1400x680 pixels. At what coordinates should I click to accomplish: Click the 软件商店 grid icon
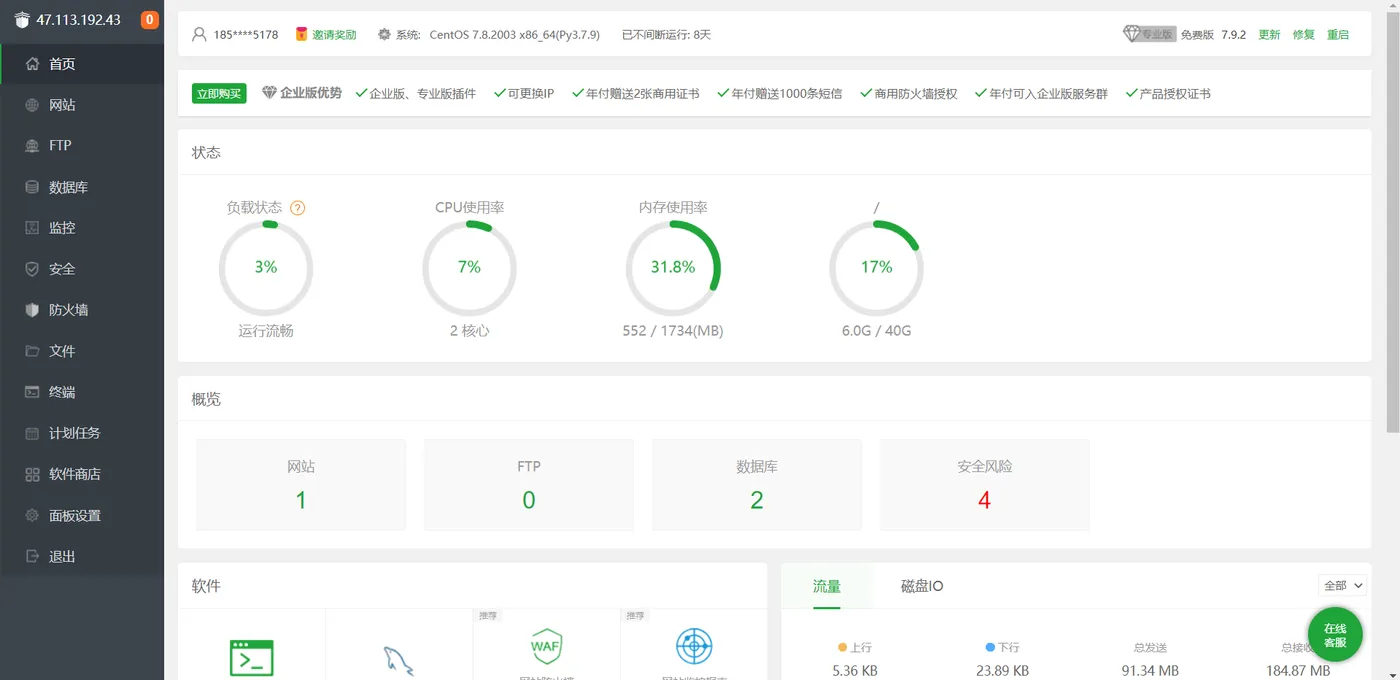click(x=32, y=474)
